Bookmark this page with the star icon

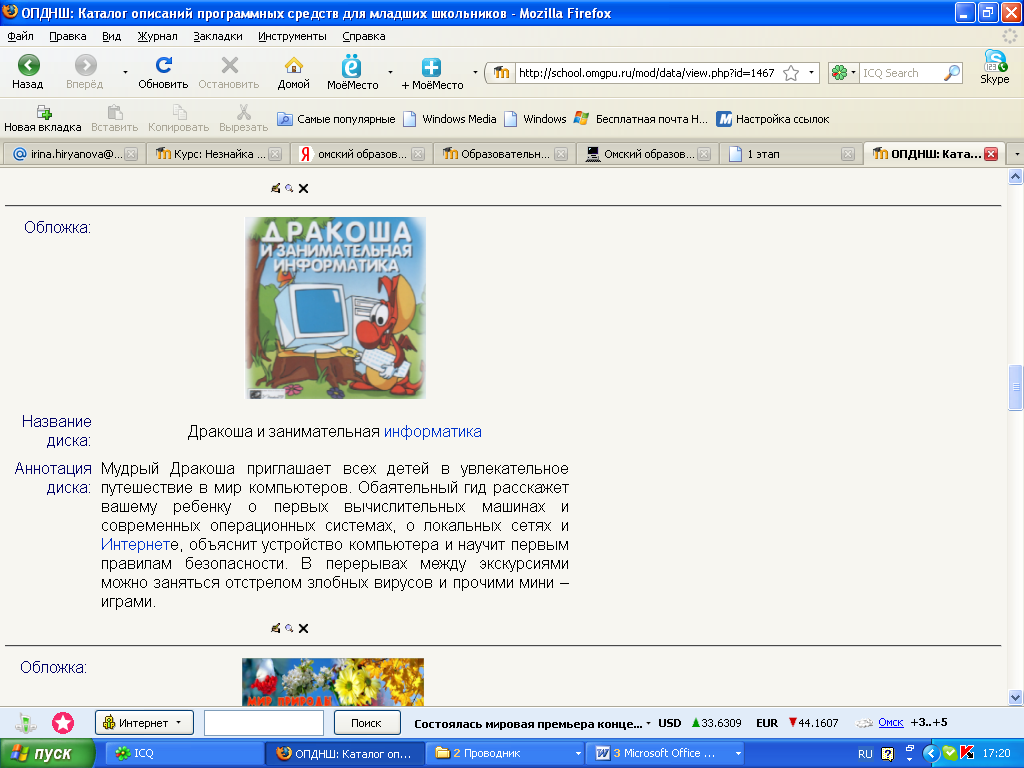tap(791, 73)
